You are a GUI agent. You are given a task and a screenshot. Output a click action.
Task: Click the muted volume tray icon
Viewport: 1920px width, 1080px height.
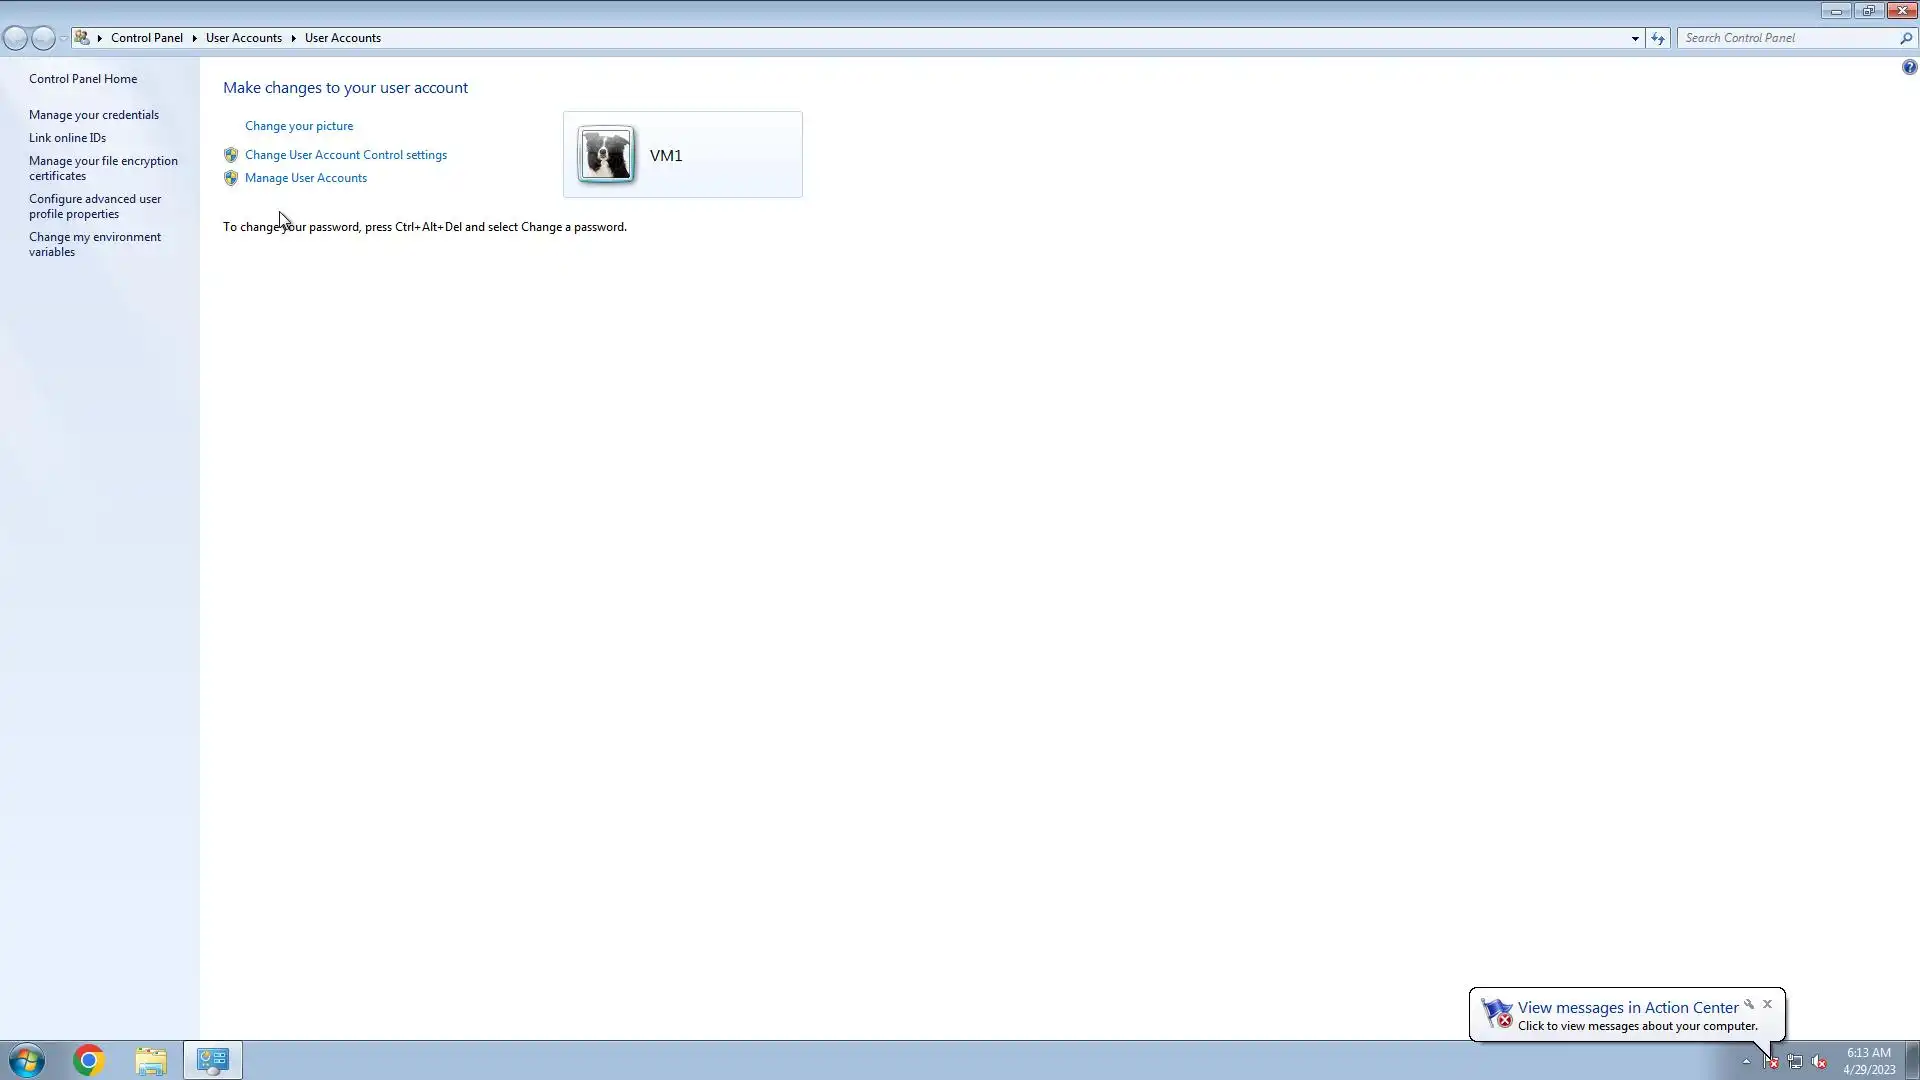[1819, 1062]
